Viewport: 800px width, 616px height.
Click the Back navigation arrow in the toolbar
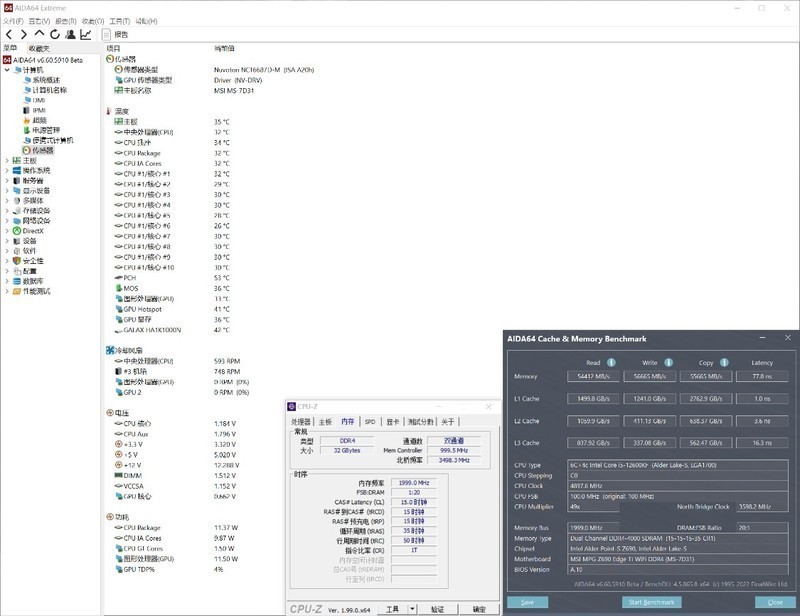[9, 34]
